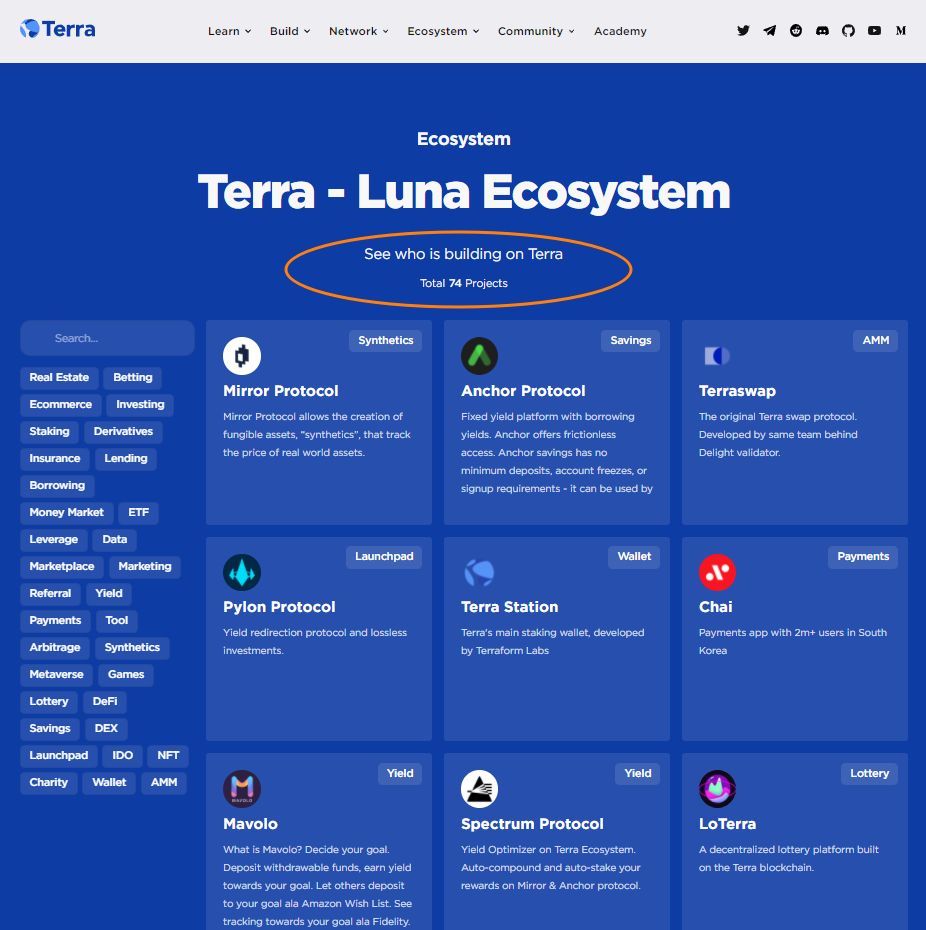This screenshot has width=926, height=930.
Task: Click the Chai red logo icon
Action: pyautogui.click(x=717, y=572)
